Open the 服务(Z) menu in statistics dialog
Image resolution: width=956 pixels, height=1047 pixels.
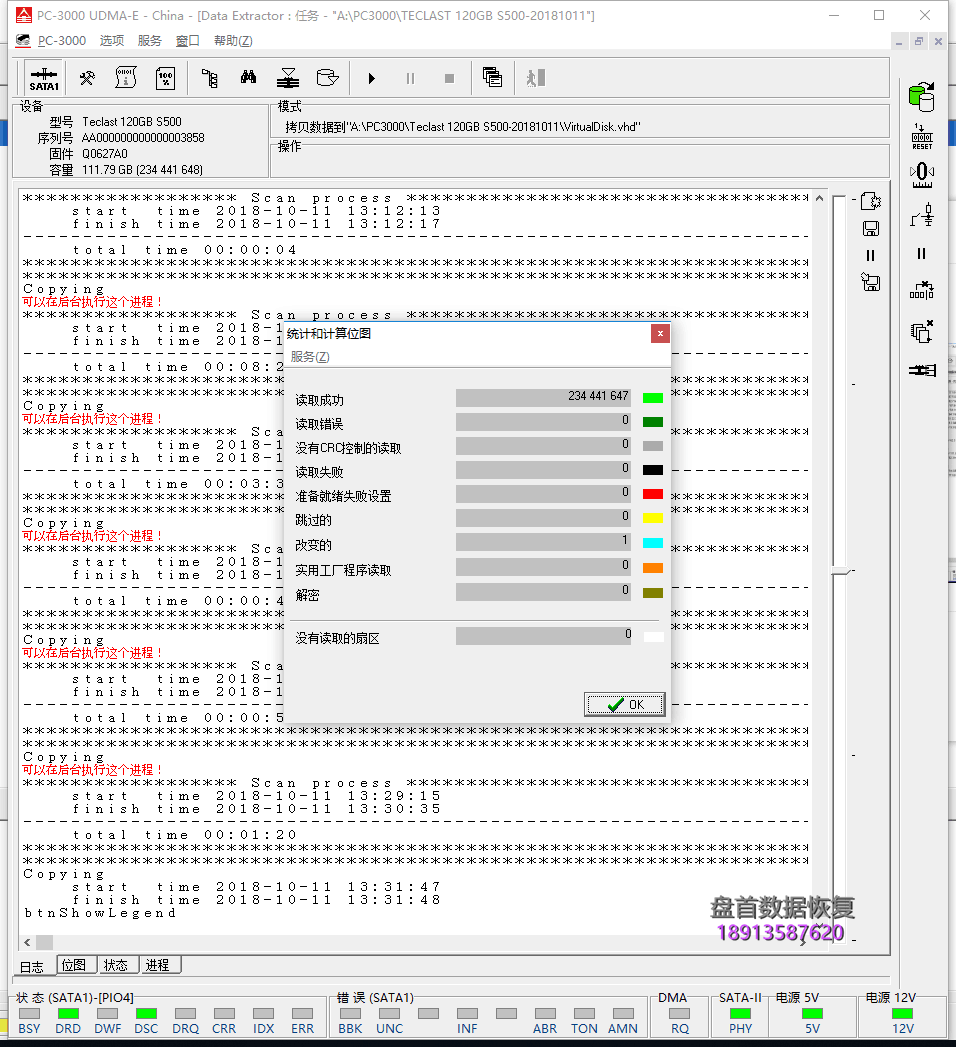[x=309, y=357]
